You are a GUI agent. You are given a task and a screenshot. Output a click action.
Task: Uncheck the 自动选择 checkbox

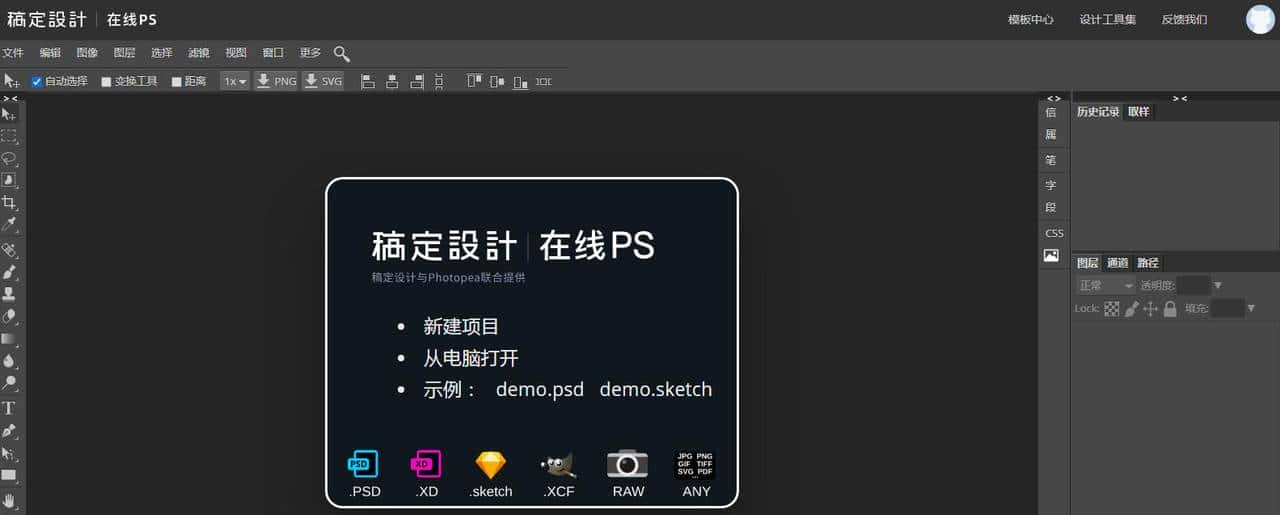37,82
